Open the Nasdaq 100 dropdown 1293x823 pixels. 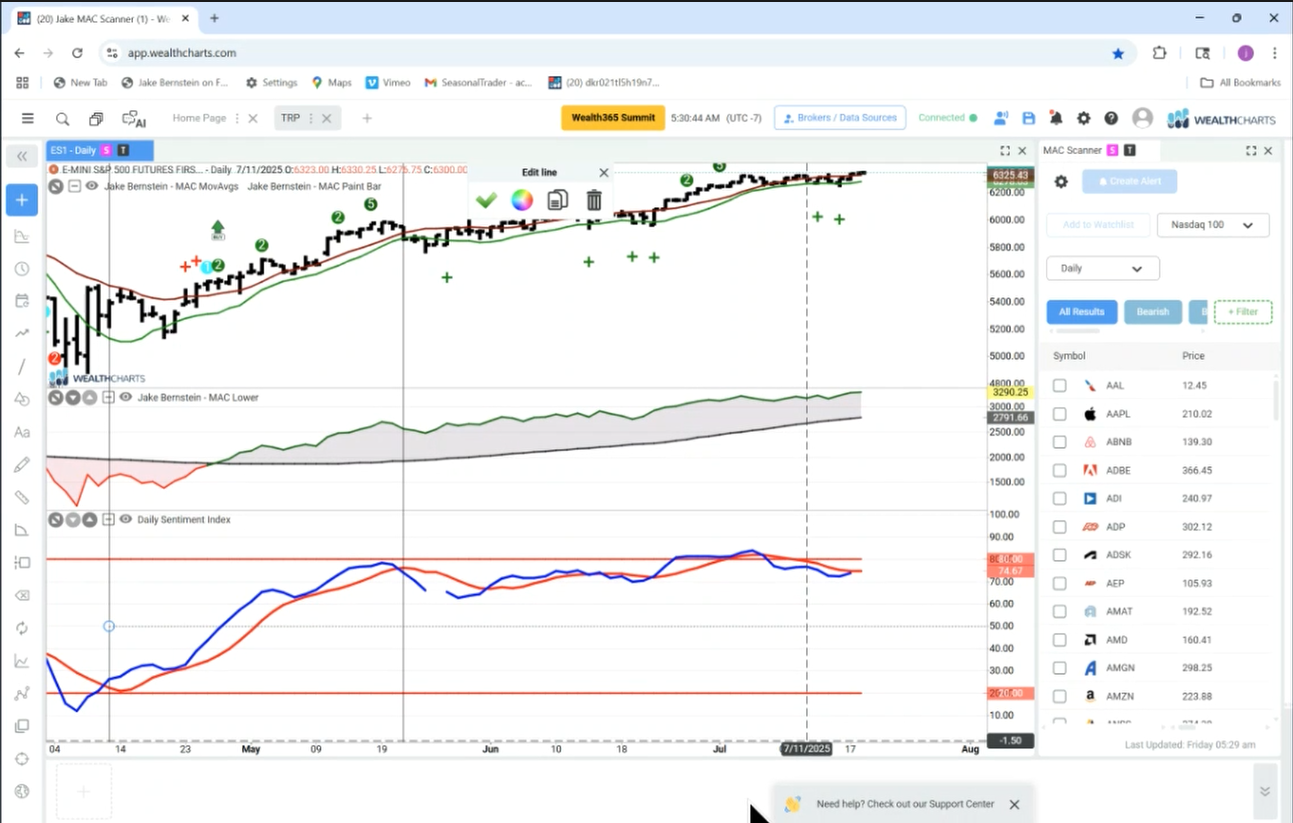coord(1213,225)
